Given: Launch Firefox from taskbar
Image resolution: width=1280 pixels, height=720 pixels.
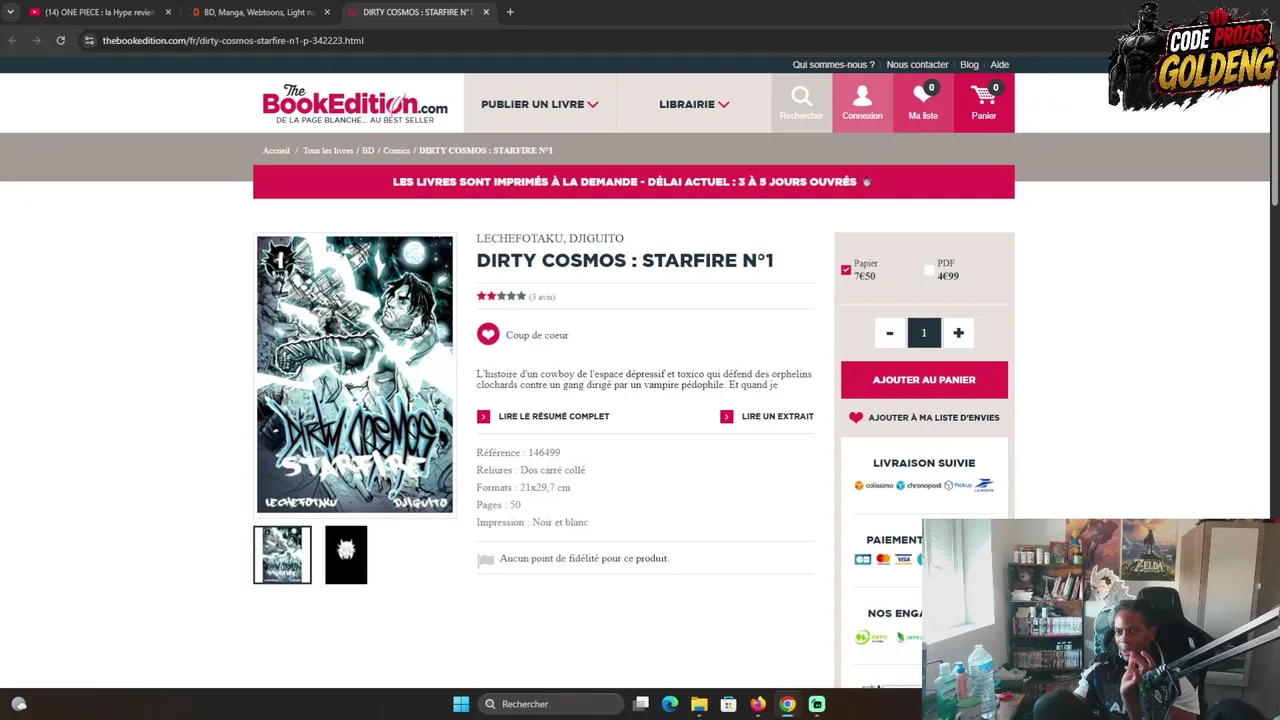Looking at the screenshot, I should coord(758,704).
